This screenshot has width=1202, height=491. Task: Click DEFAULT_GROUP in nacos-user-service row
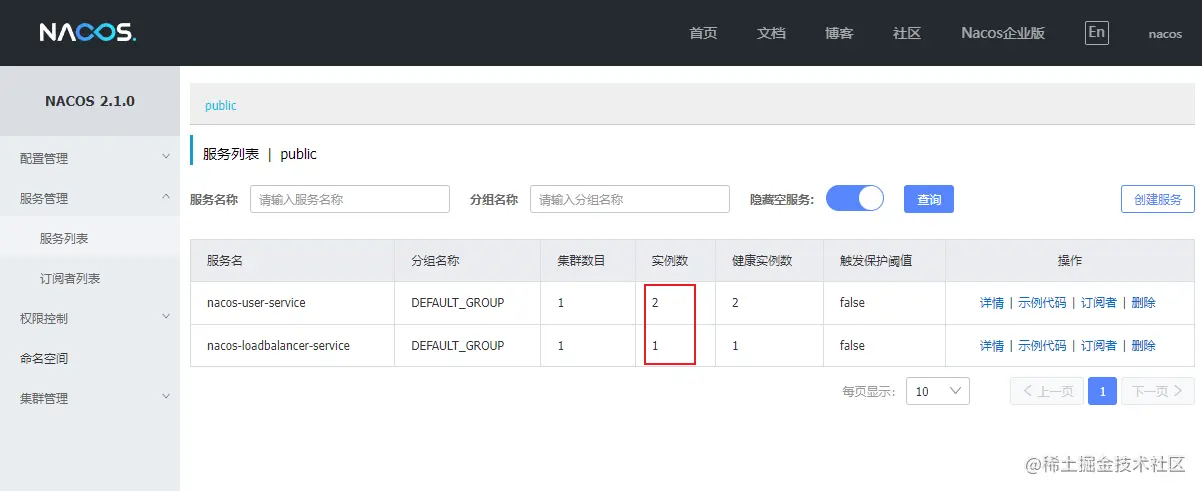point(458,302)
